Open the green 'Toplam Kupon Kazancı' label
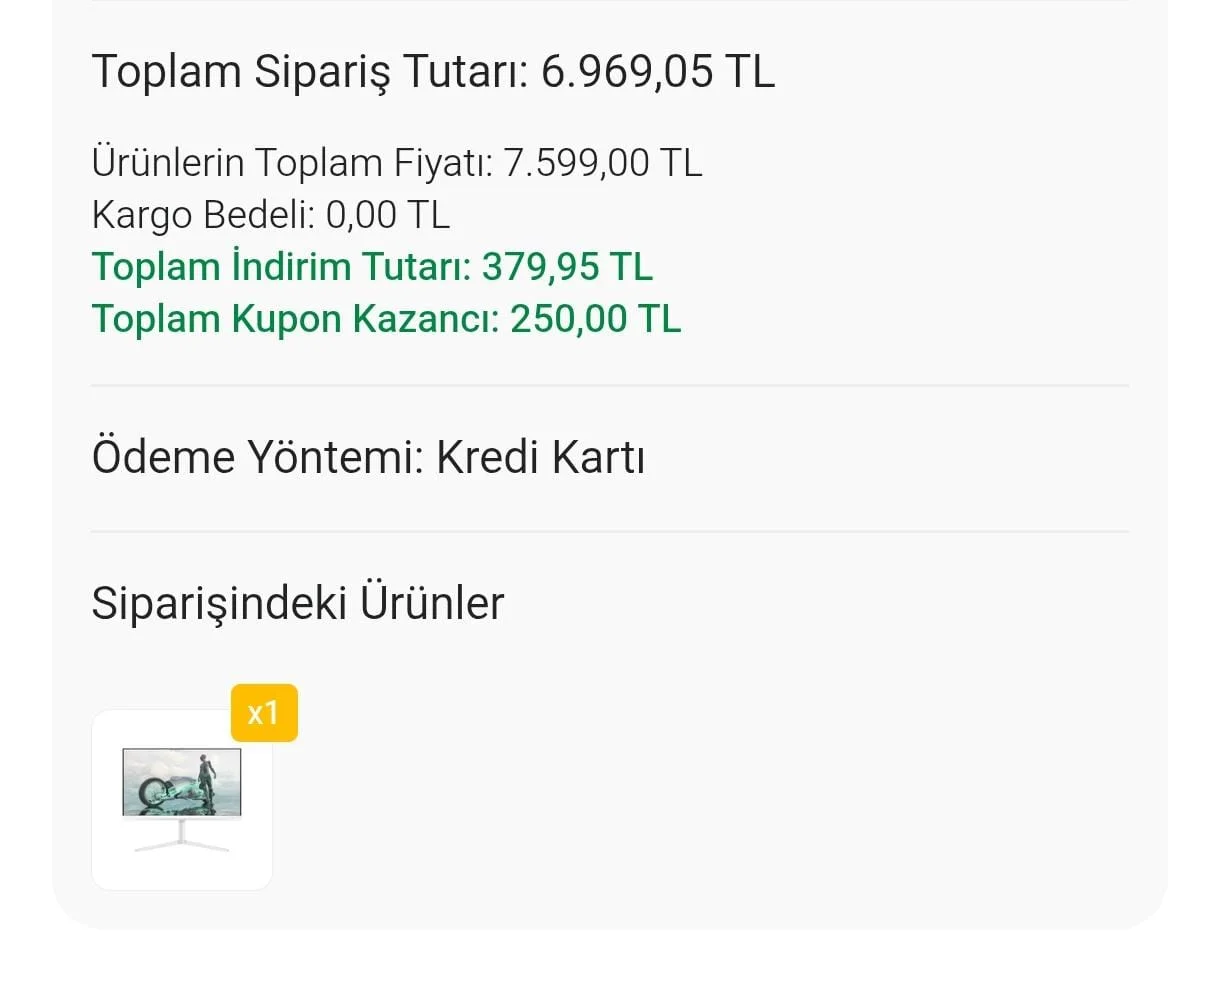Screen dimensions: 1219x994 pyautogui.click(x=295, y=319)
